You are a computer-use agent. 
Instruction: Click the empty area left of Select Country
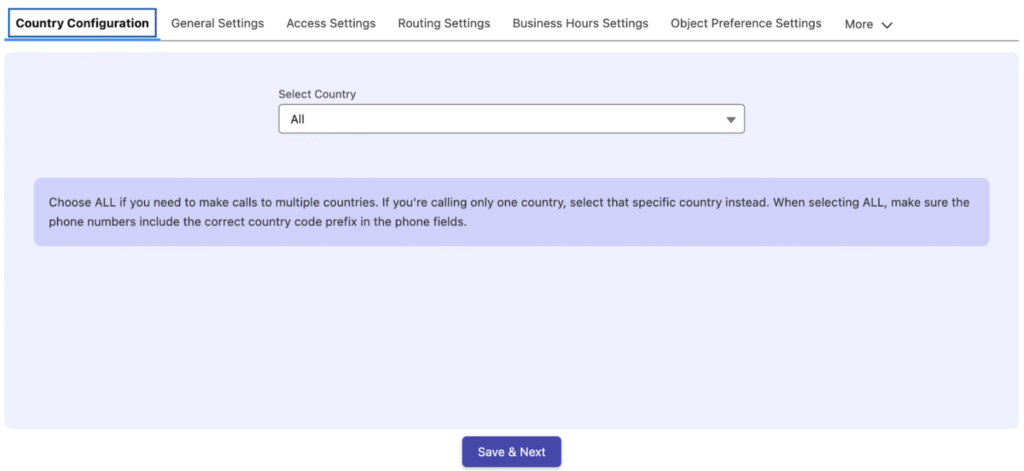pos(140,110)
